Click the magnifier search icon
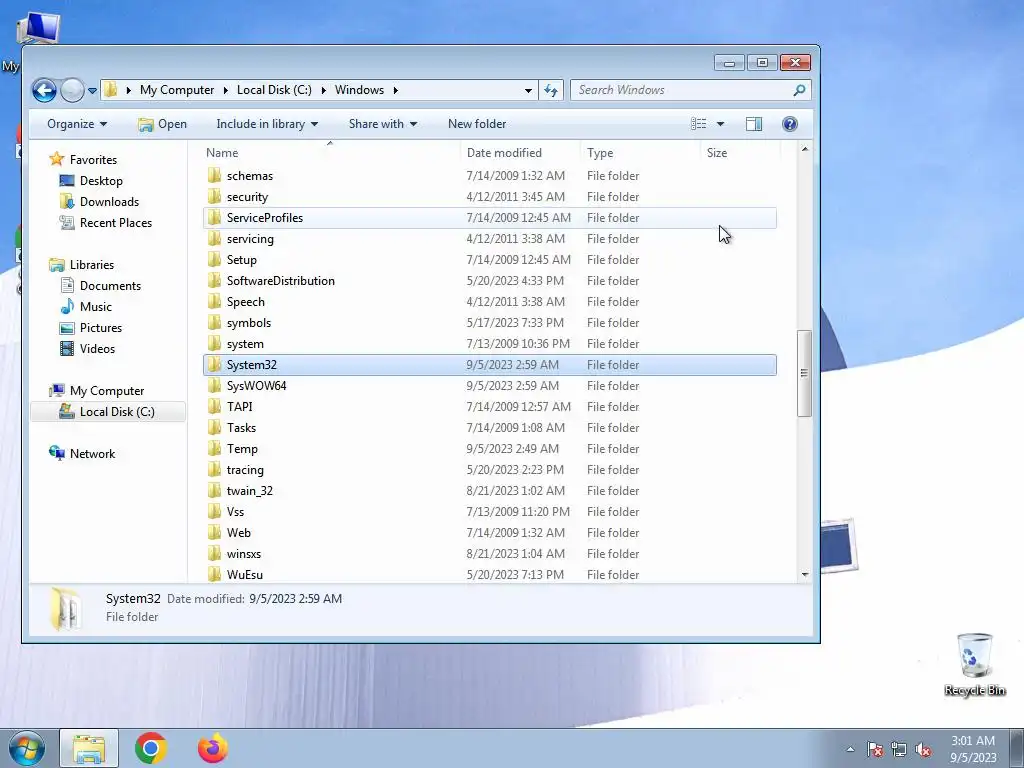Viewport: 1024px width, 768px height. (x=799, y=90)
